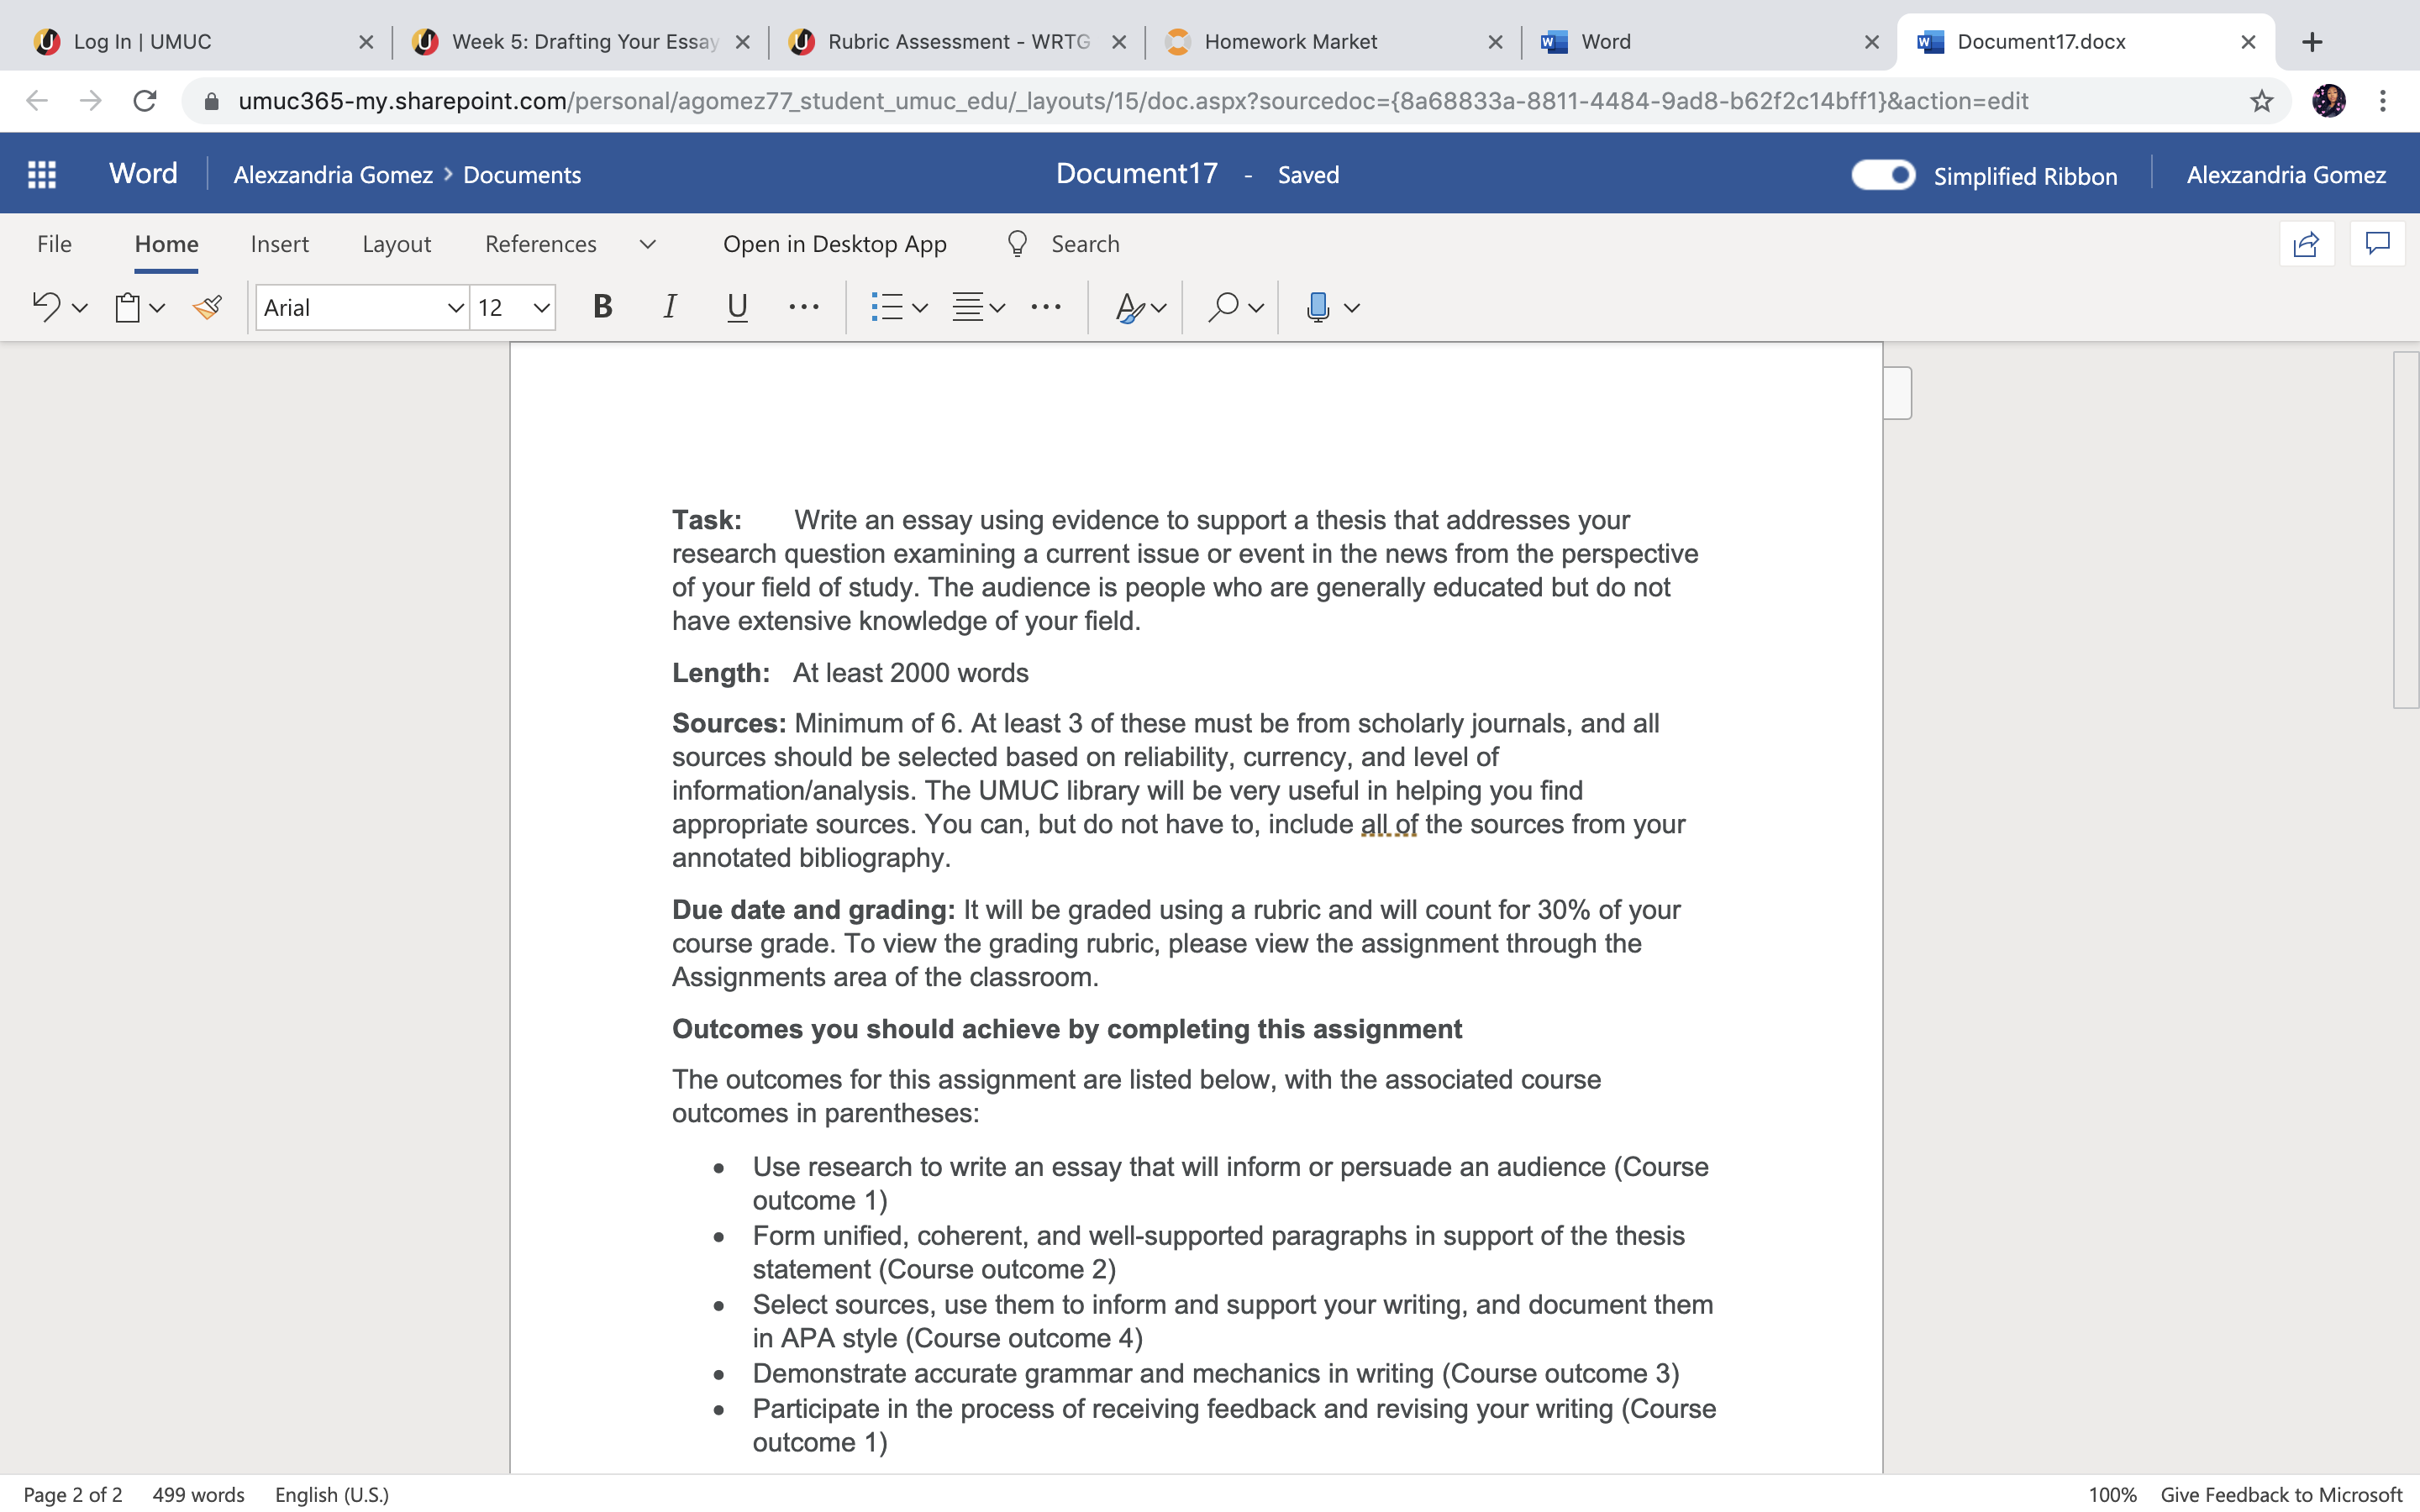Expand the bullets list dropdown arrow

pos(920,308)
